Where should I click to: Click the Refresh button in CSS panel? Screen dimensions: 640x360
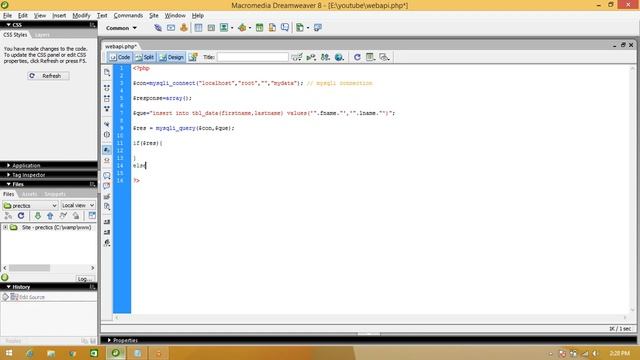pyautogui.click(x=48, y=76)
